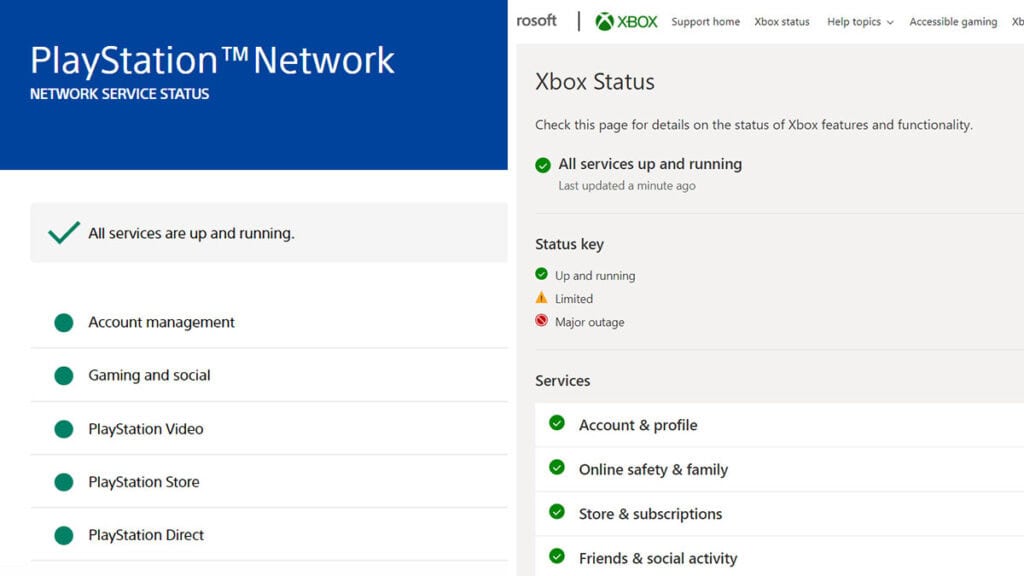Open the Help topics dropdown
The image size is (1024, 576).
858,21
